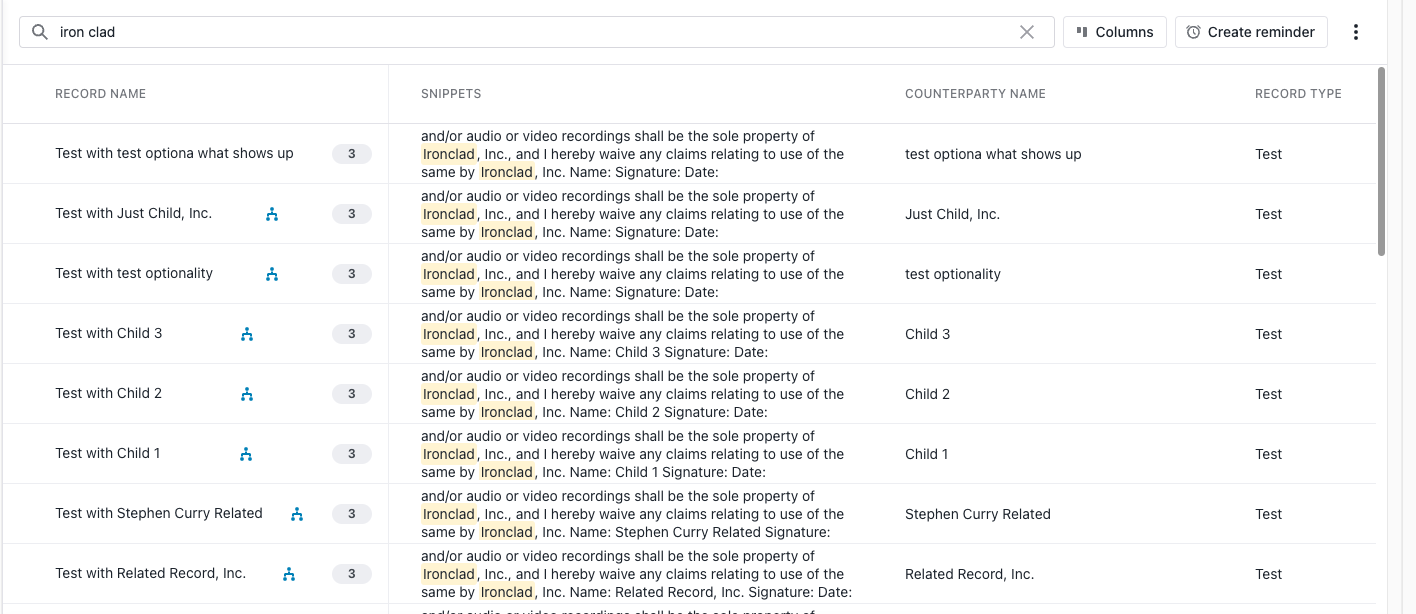Viewport: 1416px width, 614px height.
Task: Click record type "Test" in the Child 1 row
Action: point(1269,454)
